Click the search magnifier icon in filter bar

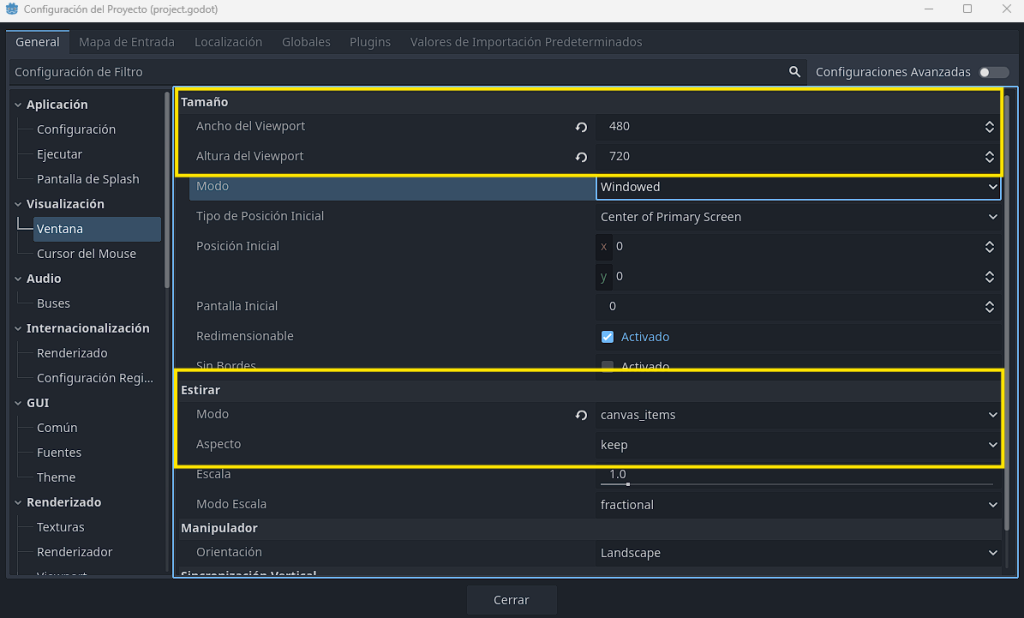(x=795, y=72)
